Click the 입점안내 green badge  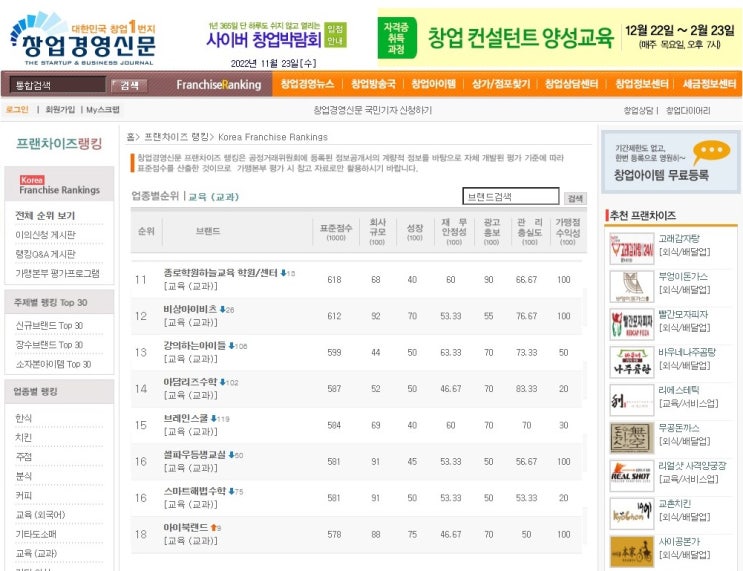click(335, 35)
